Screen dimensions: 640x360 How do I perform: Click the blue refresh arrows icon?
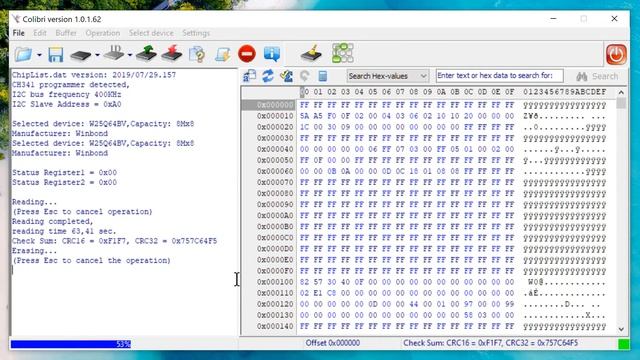click(268, 76)
